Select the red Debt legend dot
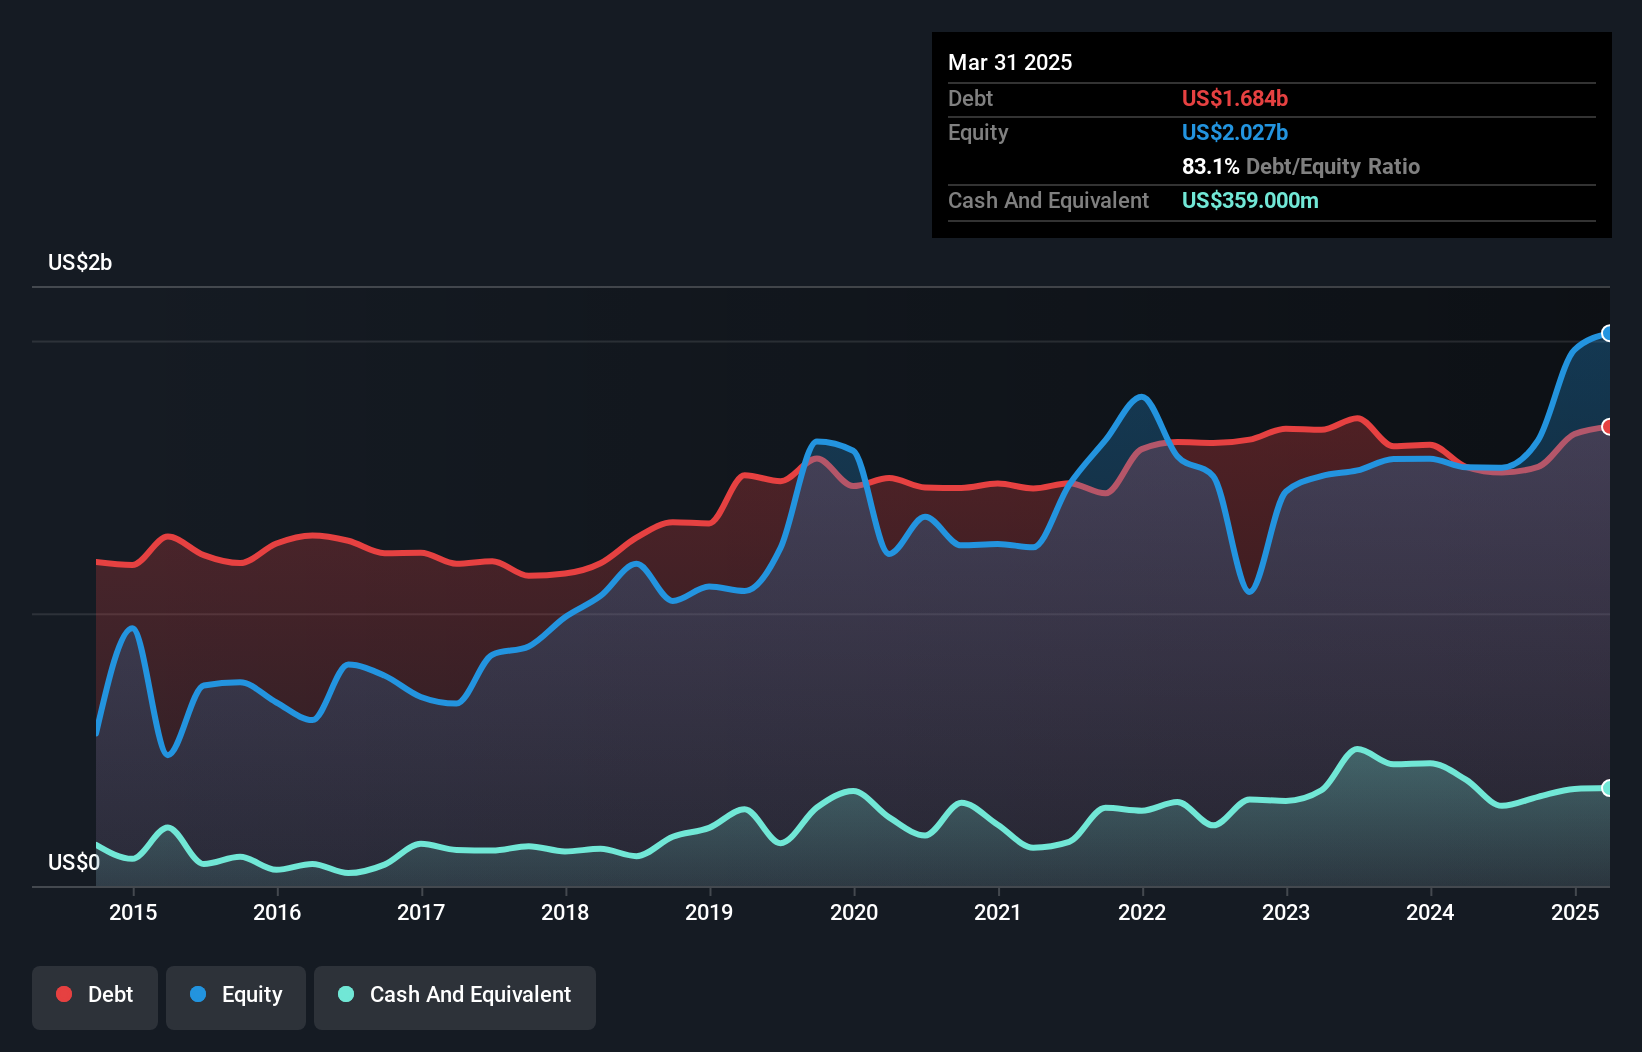Viewport: 1642px width, 1052px height. (62, 994)
